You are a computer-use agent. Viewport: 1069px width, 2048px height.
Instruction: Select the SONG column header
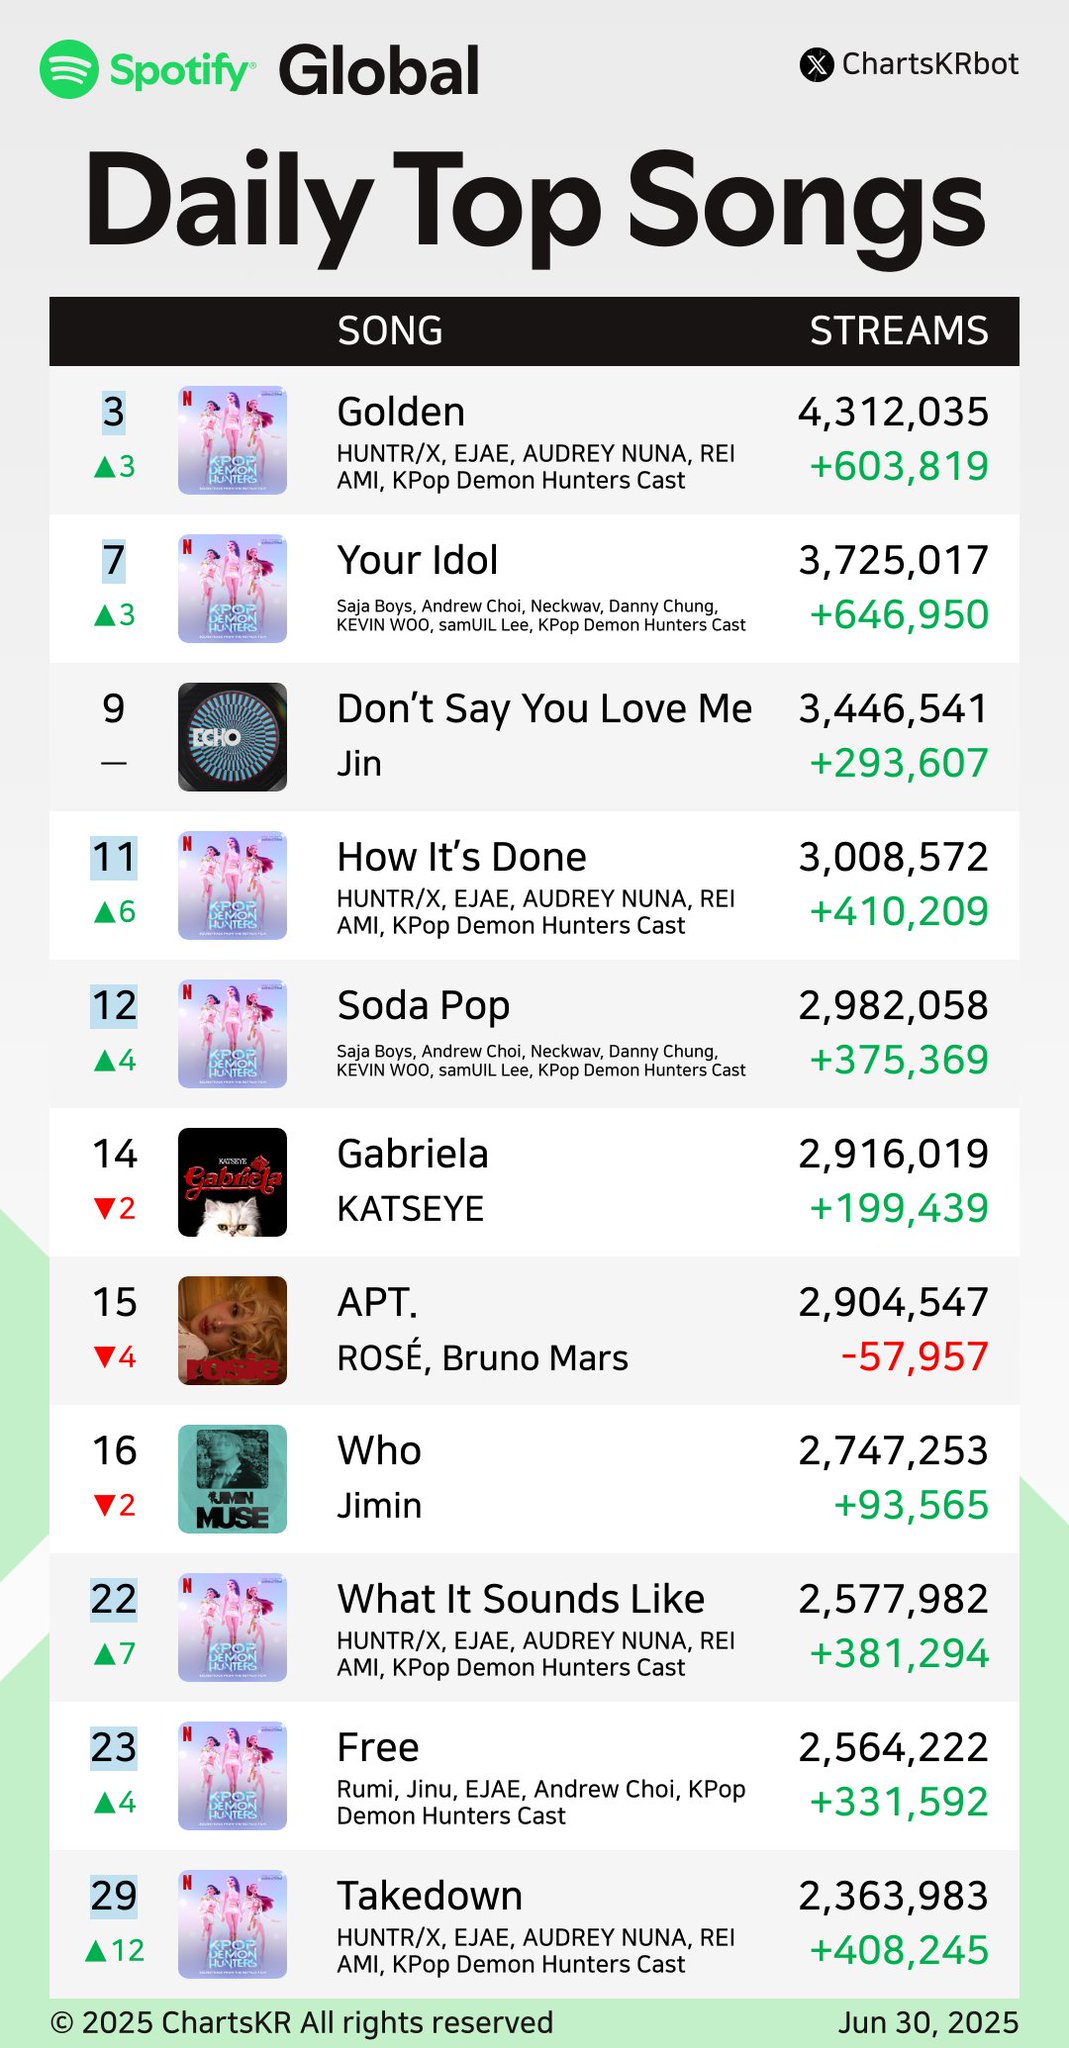[x=390, y=331]
